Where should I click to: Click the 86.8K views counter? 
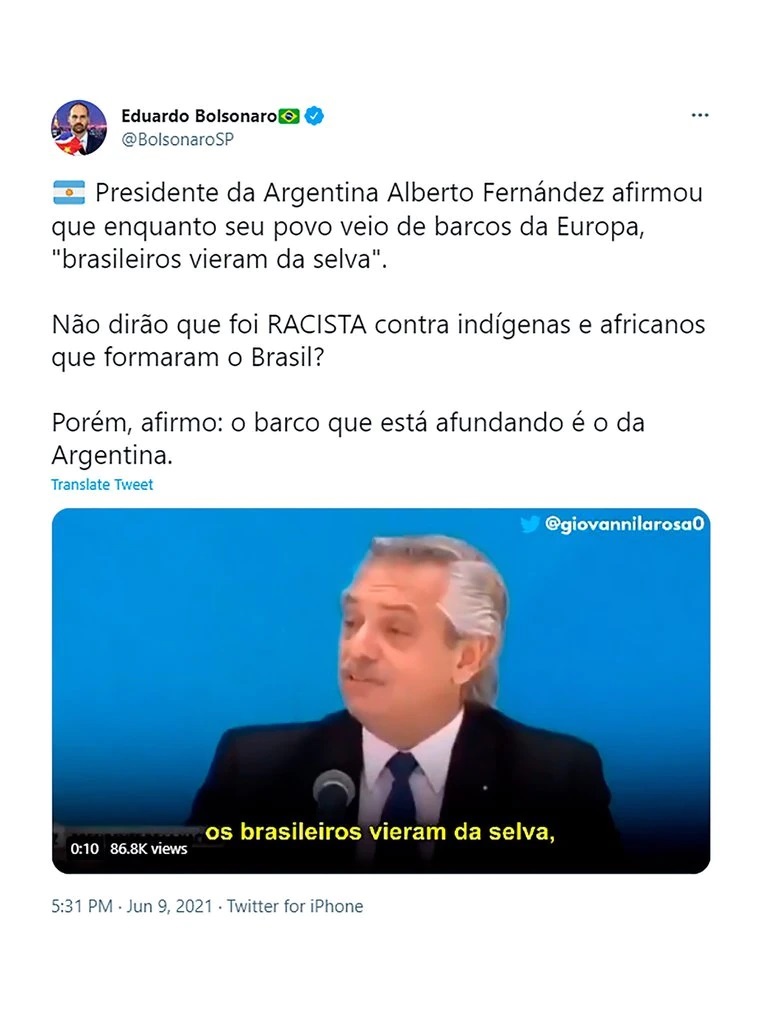(x=148, y=848)
